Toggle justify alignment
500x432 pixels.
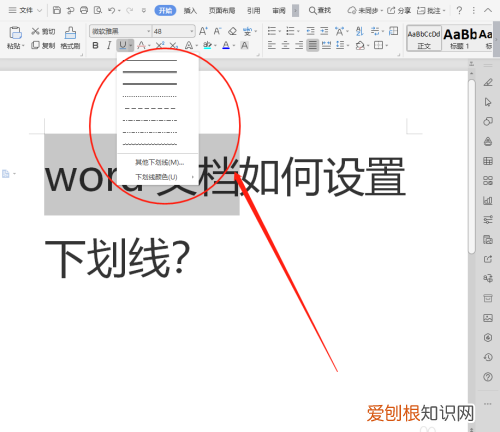313,45
